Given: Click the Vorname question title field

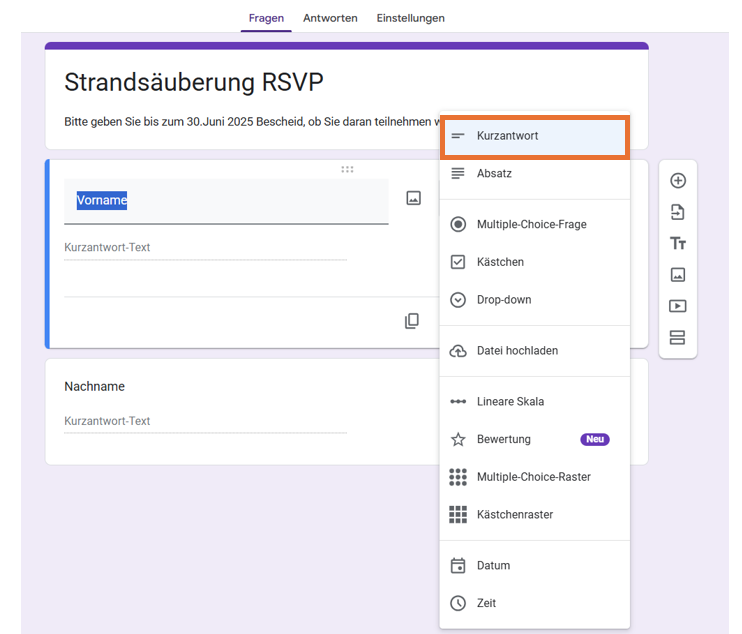Looking at the screenshot, I should [225, 201].
